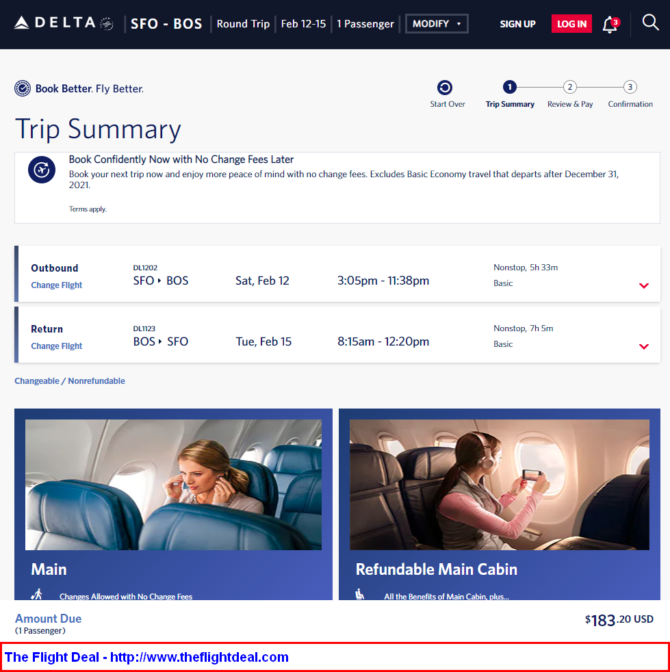The height and width of the screenshot is (672, 670).
Task: Click the LOG IN button
Action: click(571, 24)
